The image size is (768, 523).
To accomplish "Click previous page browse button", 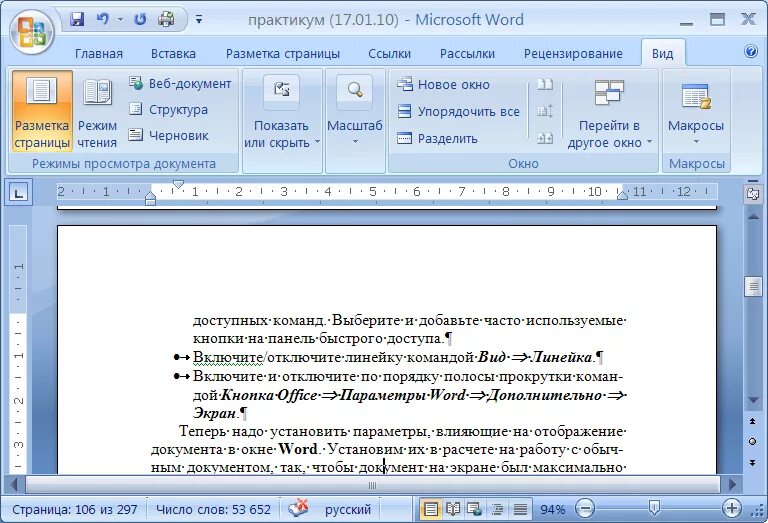I will (x=753, y=421).
